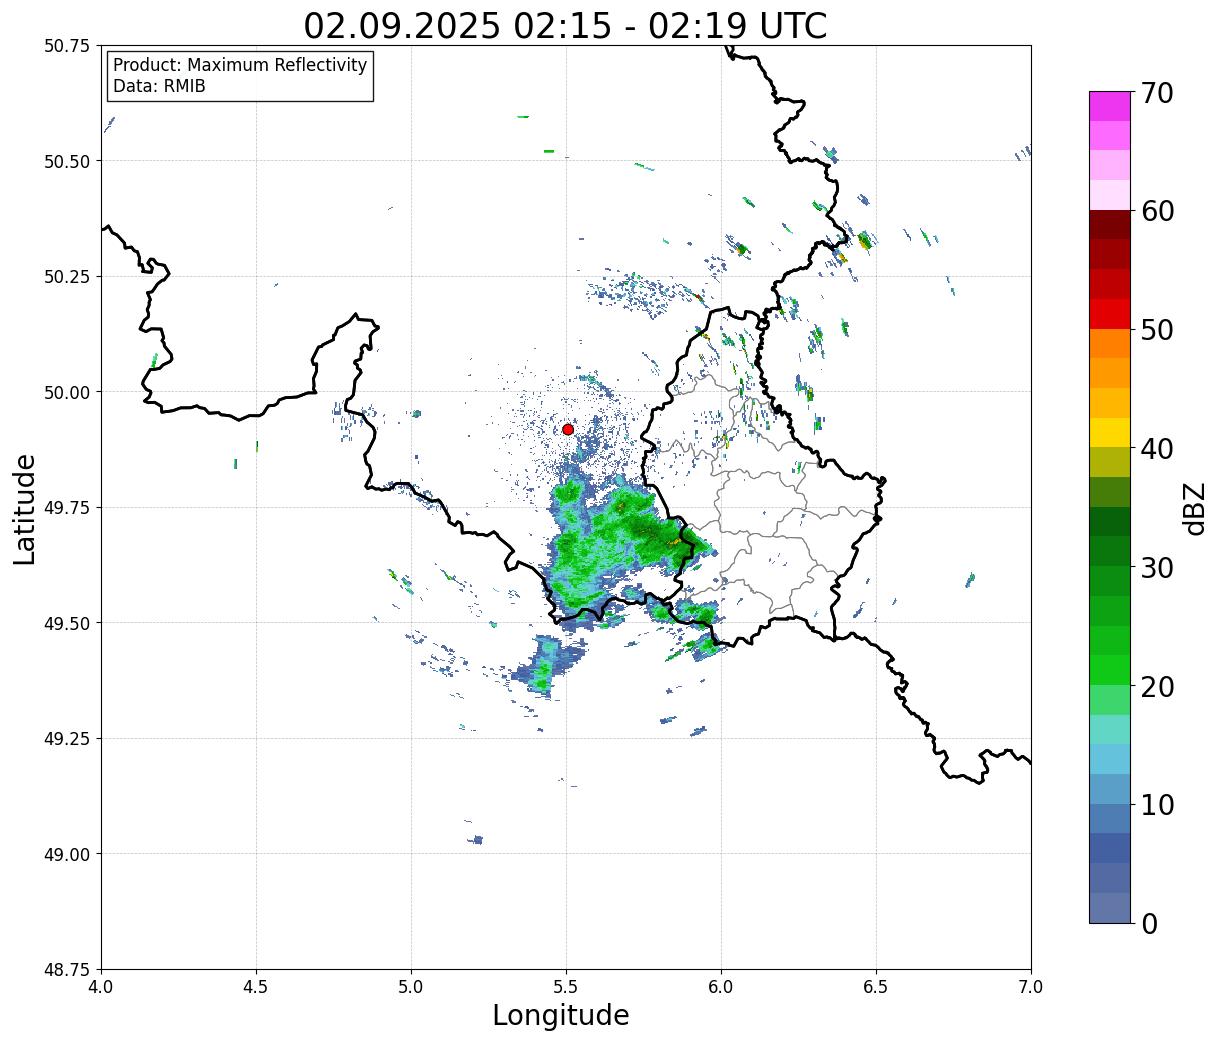Click the 'Longitude' axis label
Image resolution: width=1219 pixels, height=1040 pixels.
(x=561, y=1015)
